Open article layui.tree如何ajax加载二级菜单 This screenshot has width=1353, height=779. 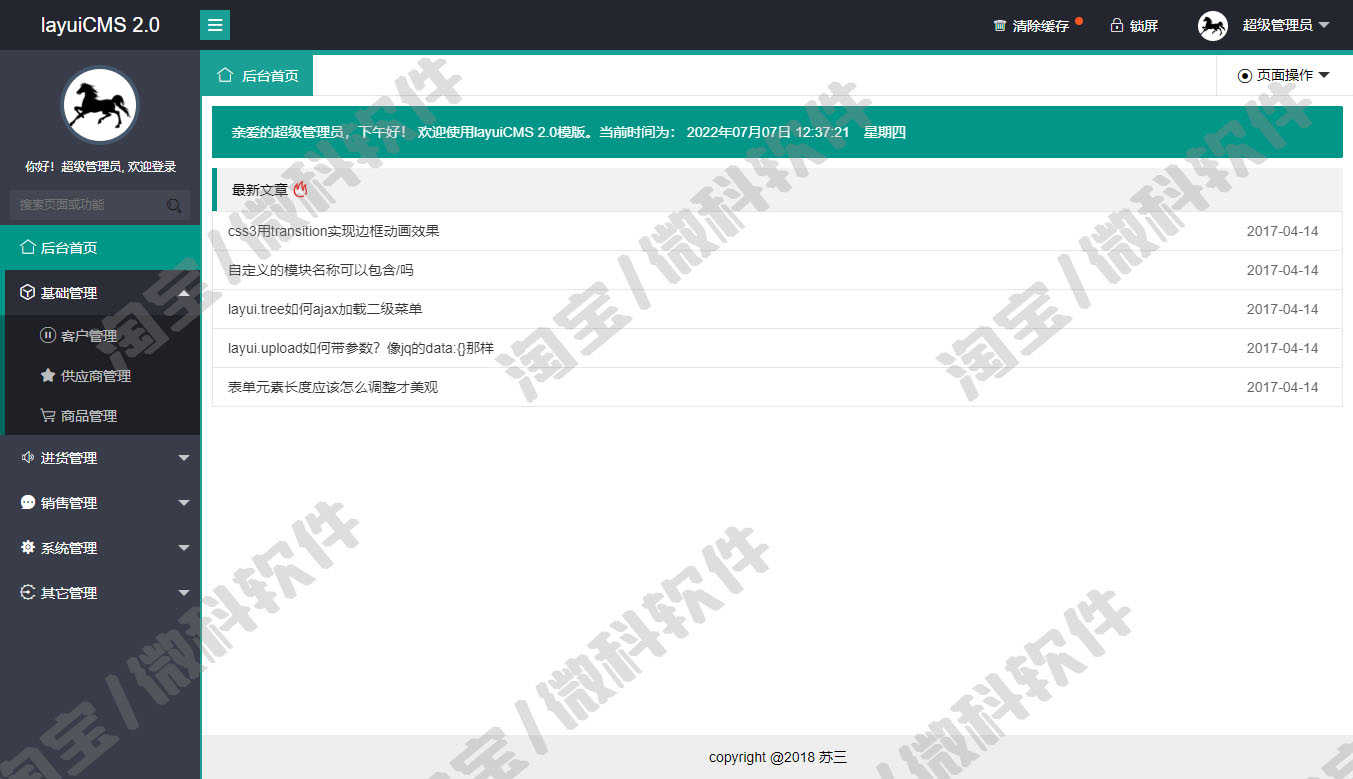pos(325,309)
